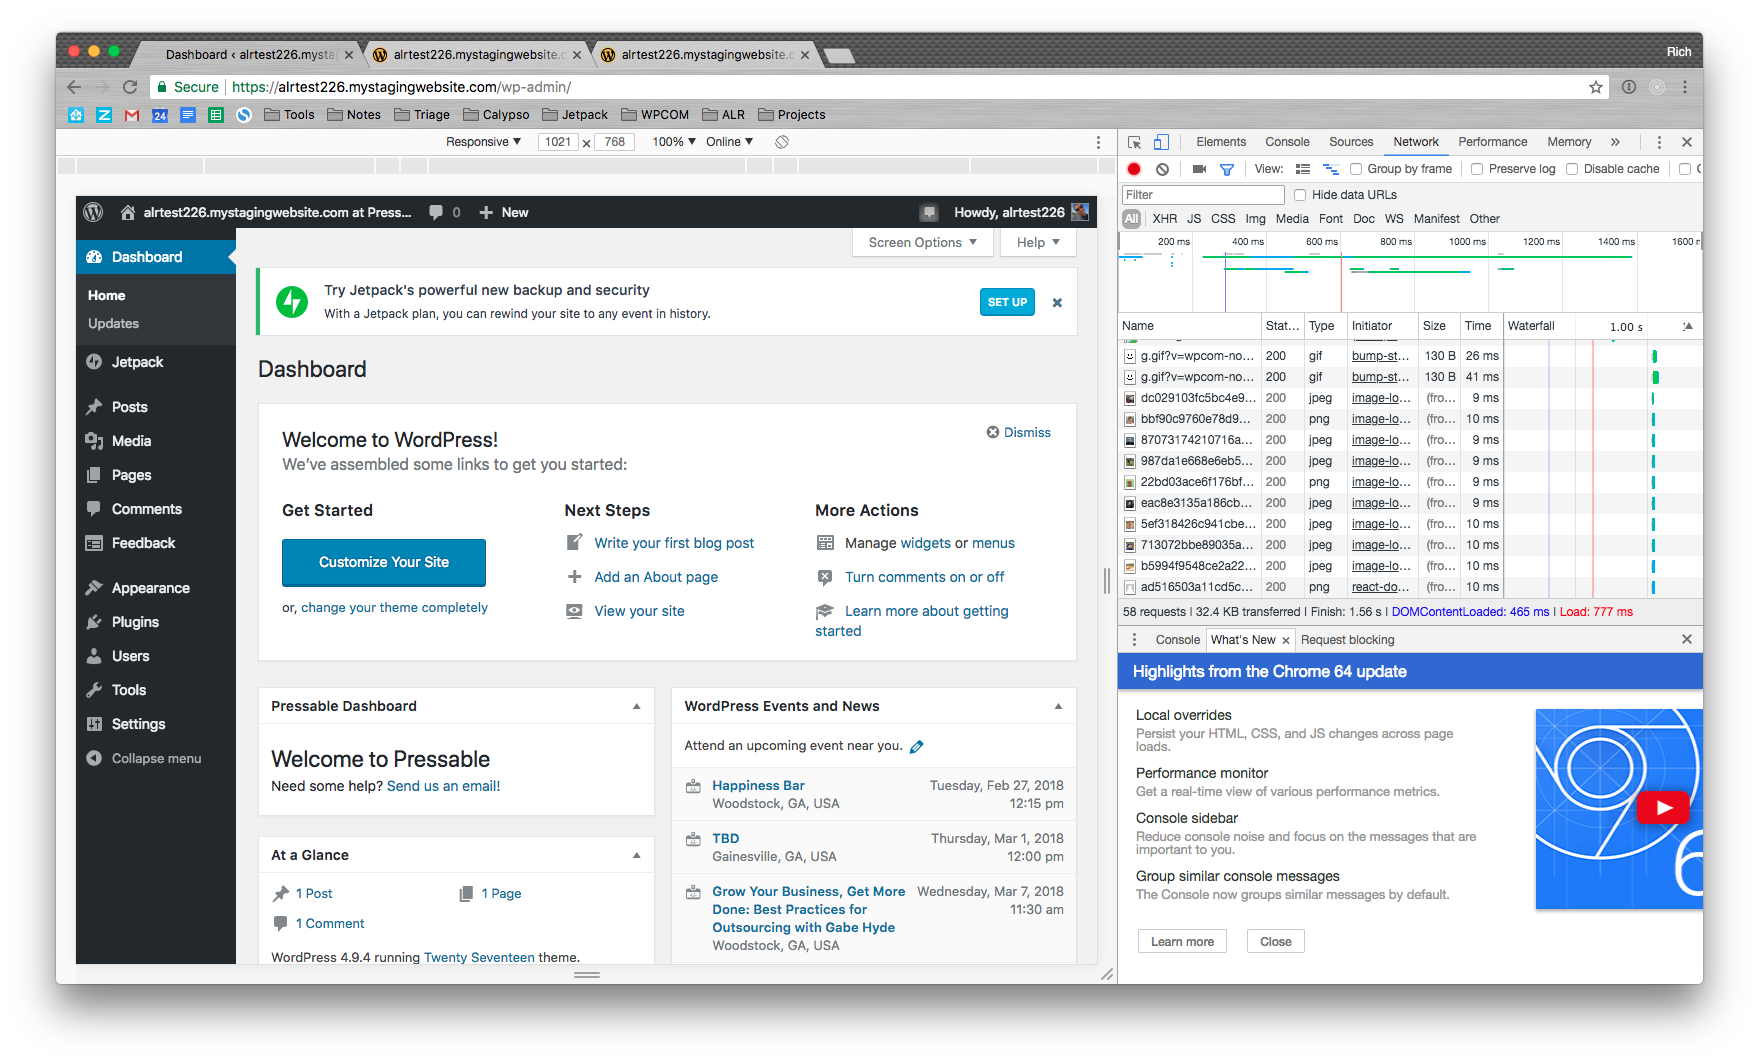Image resolution: width=1759 pixels, height=1064 pixels.
Task: Switch to the Performance tab in DevTools
Action: tap(1492, 142)
